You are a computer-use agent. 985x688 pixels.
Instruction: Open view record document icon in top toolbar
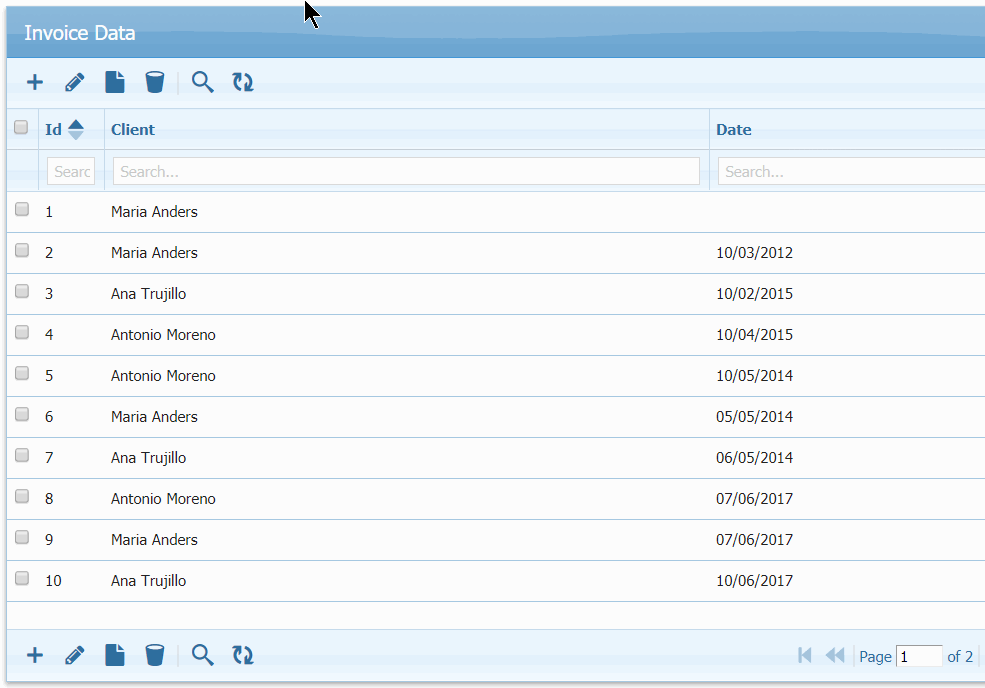(x=115, y=82)
